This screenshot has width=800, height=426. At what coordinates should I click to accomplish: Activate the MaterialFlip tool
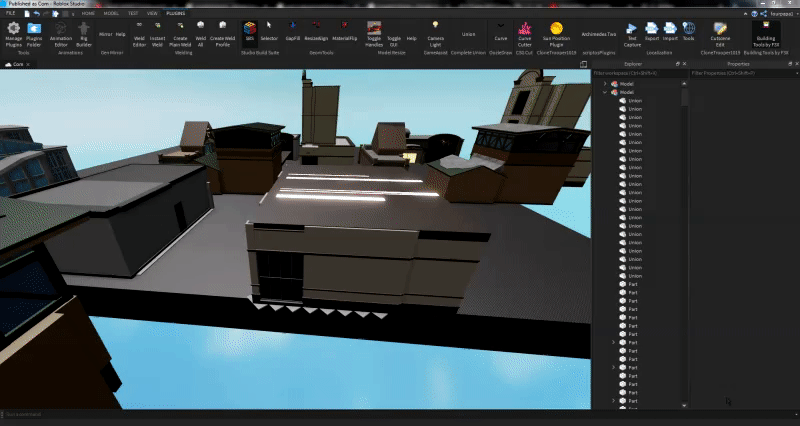(x=344, y=31)
